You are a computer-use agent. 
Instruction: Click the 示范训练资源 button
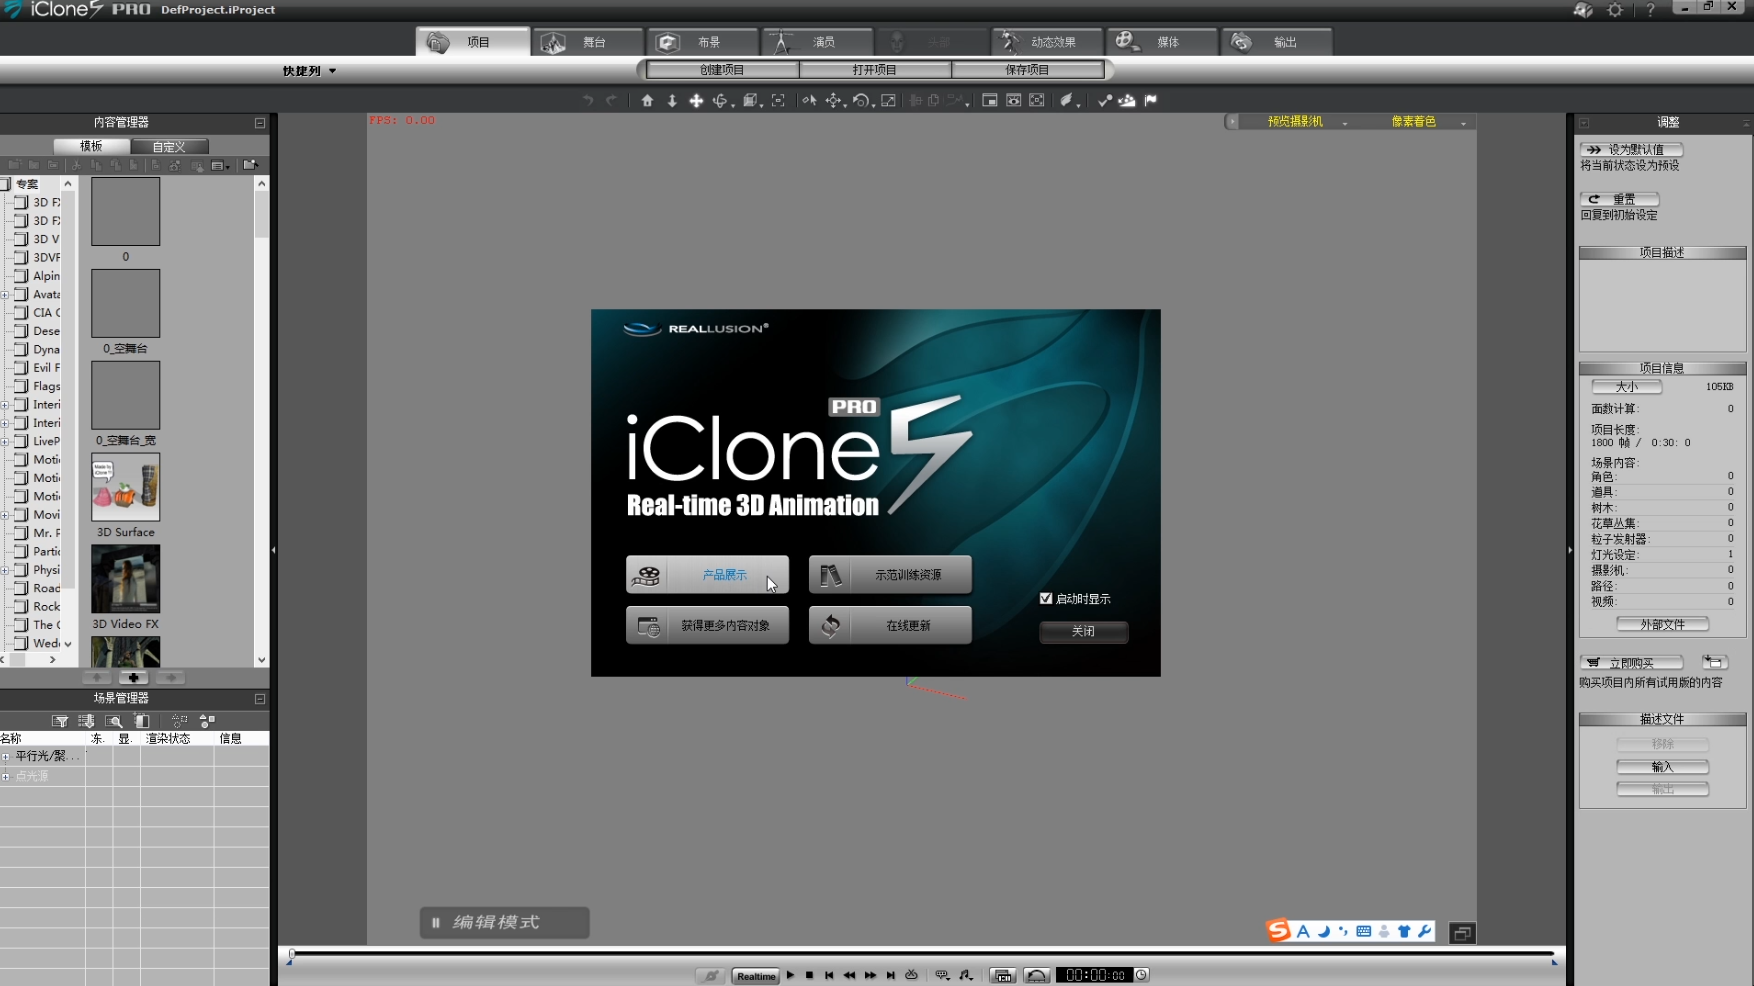pyautogui.click(x=890, y=575)
